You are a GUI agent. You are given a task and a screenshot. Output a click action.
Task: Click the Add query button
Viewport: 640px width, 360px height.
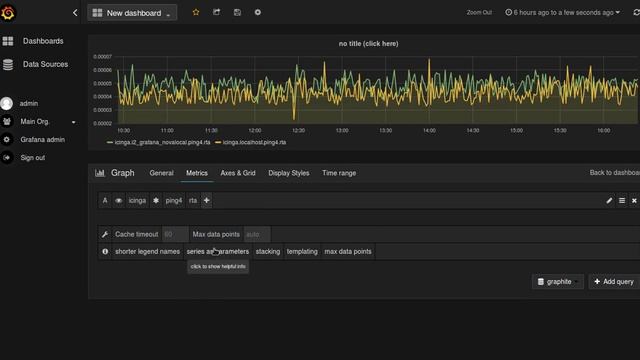[614, 282]
